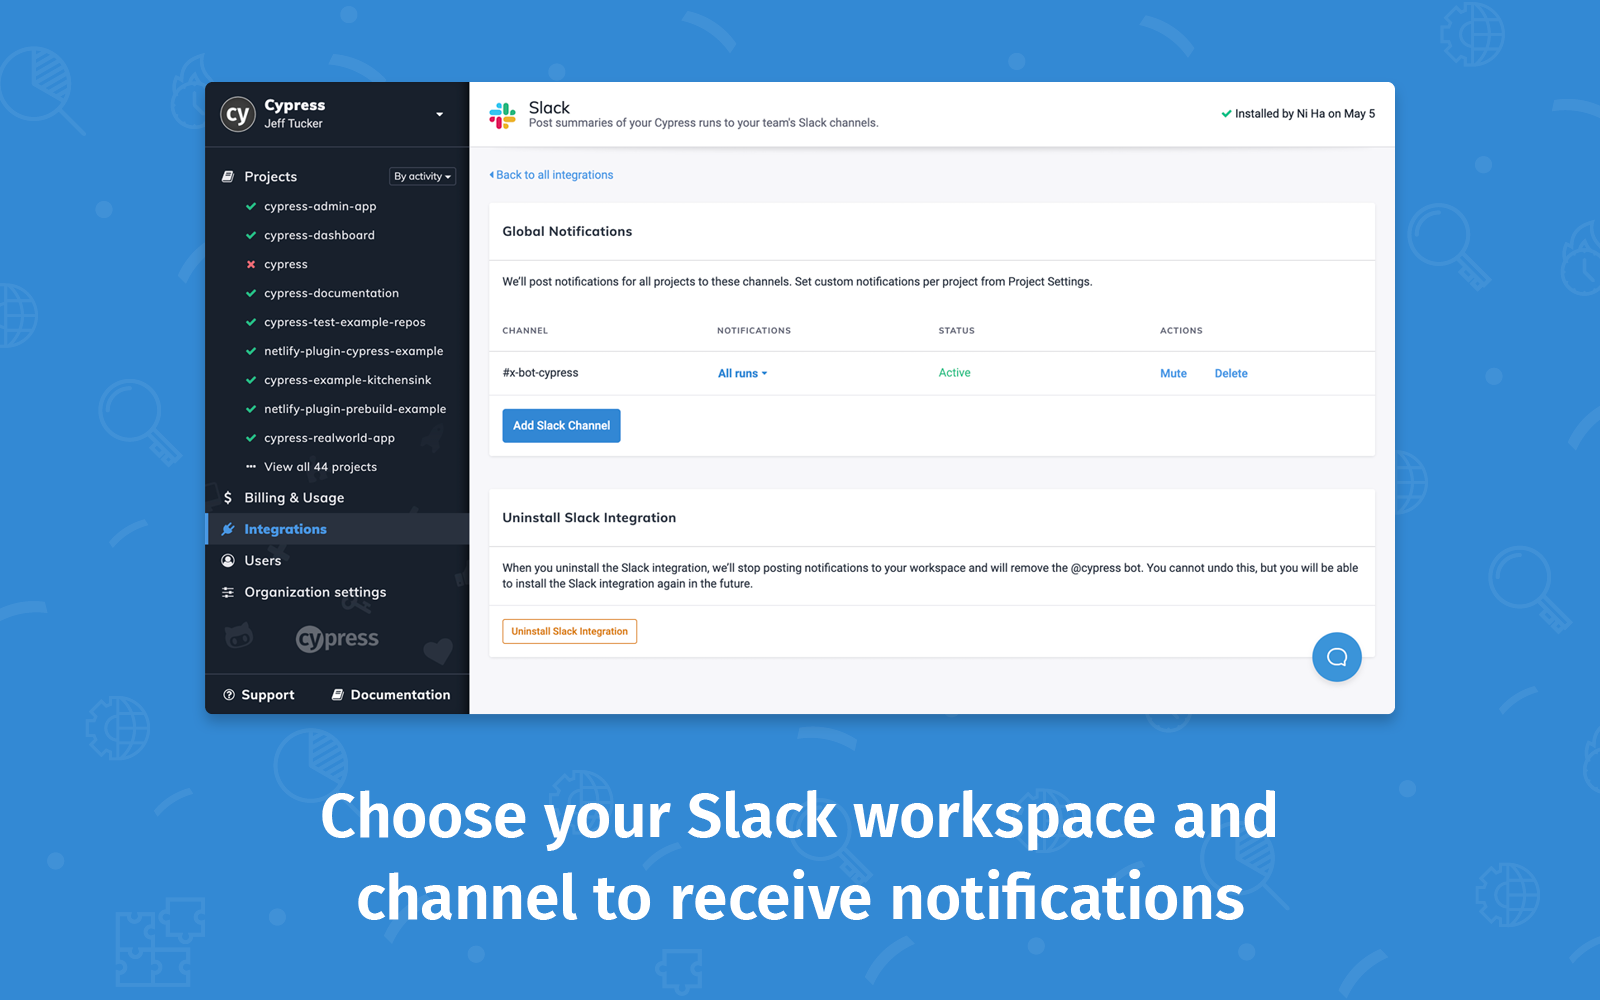Open the organization switcher dropdown arrow

439,115
